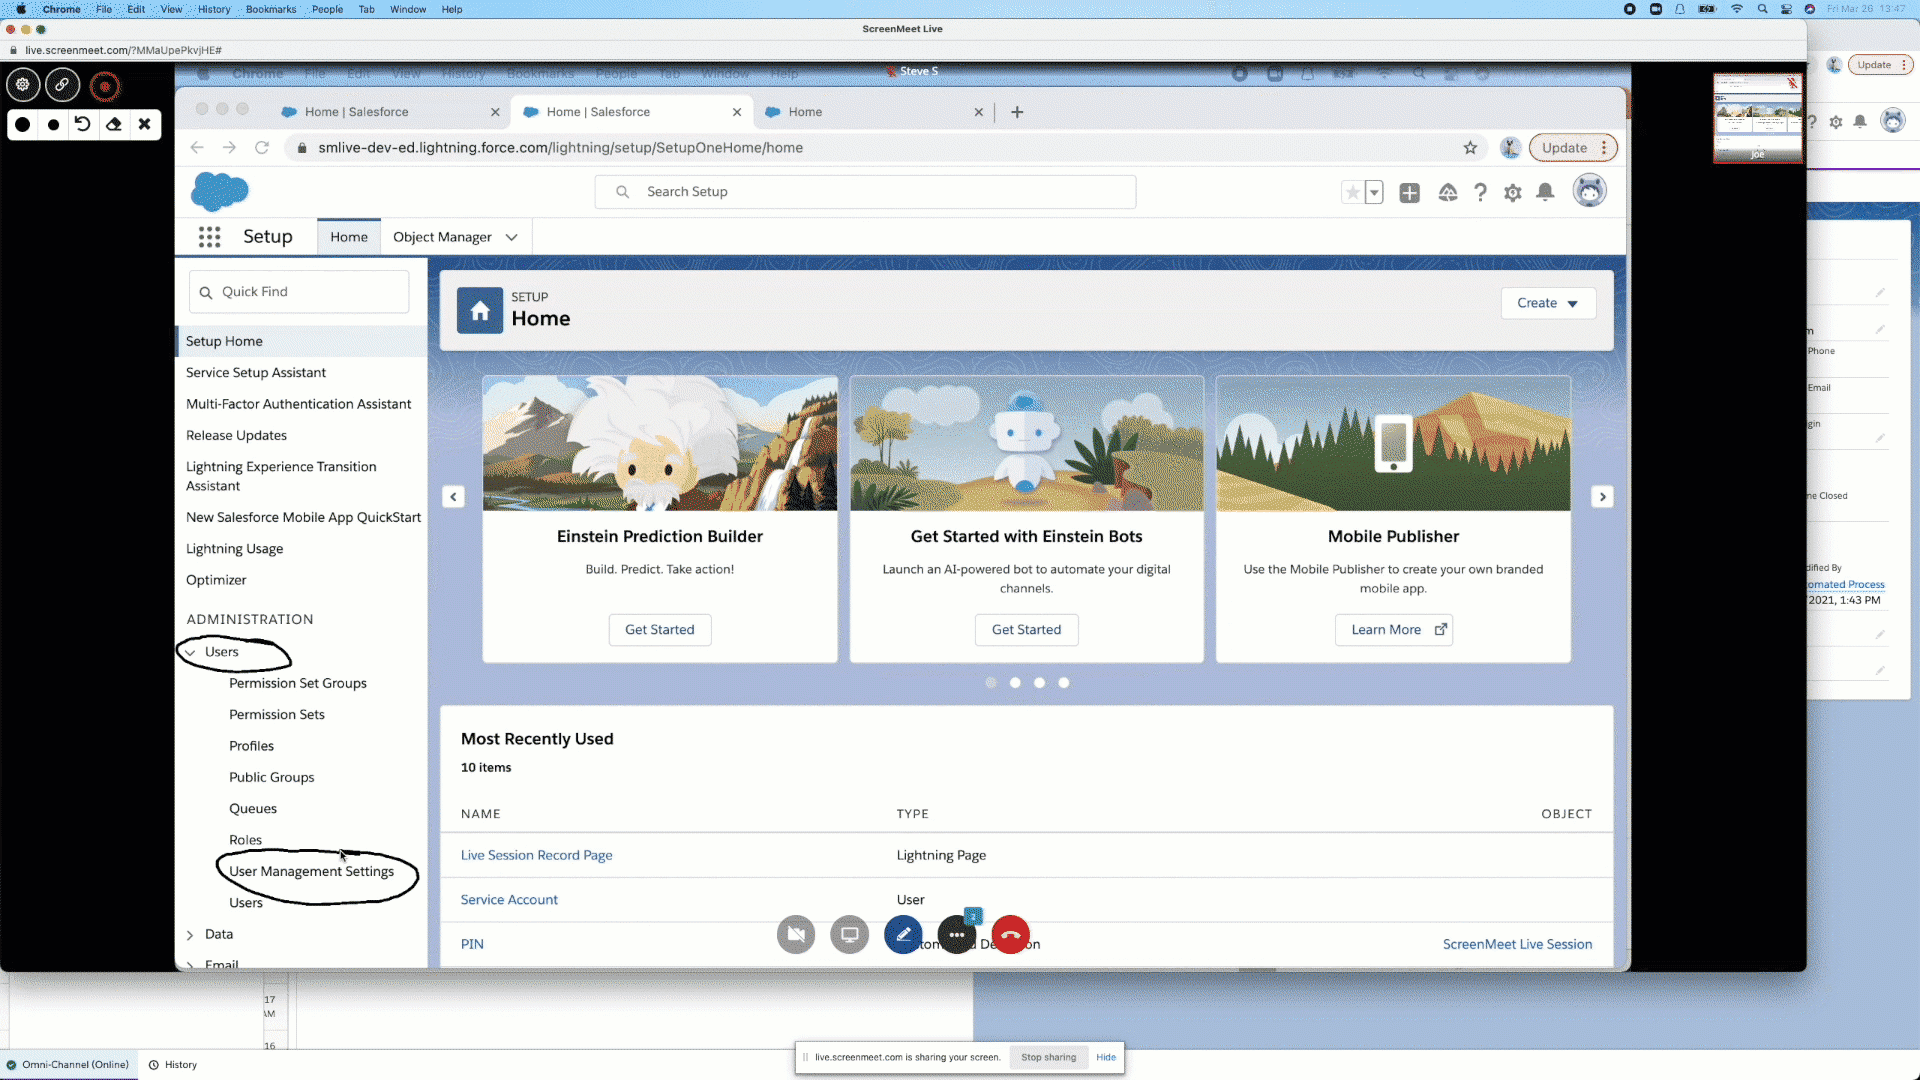Open the macOS History menu
This screenshot has width=1920, height=1080.
214,9
